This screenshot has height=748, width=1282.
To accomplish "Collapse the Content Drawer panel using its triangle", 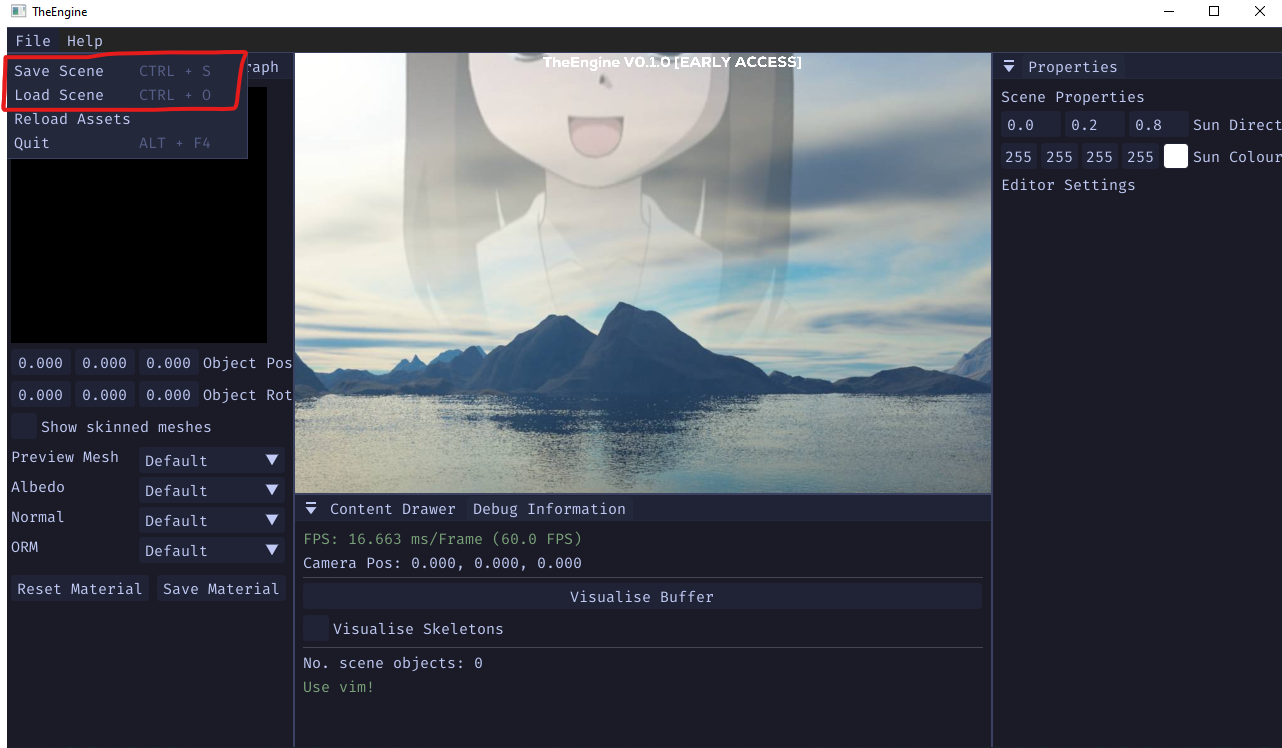I will [x=311, y=508].
